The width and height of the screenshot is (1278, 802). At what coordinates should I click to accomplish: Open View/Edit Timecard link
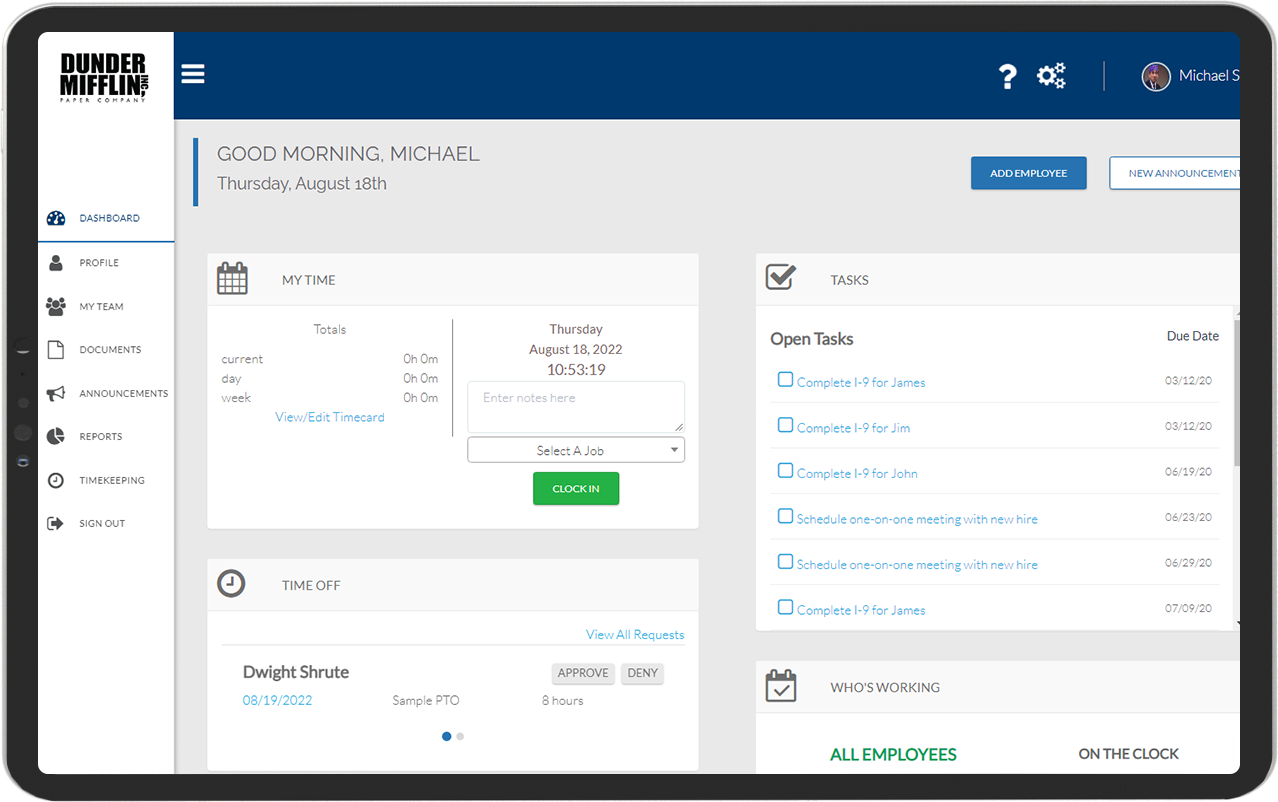[330, 417]
